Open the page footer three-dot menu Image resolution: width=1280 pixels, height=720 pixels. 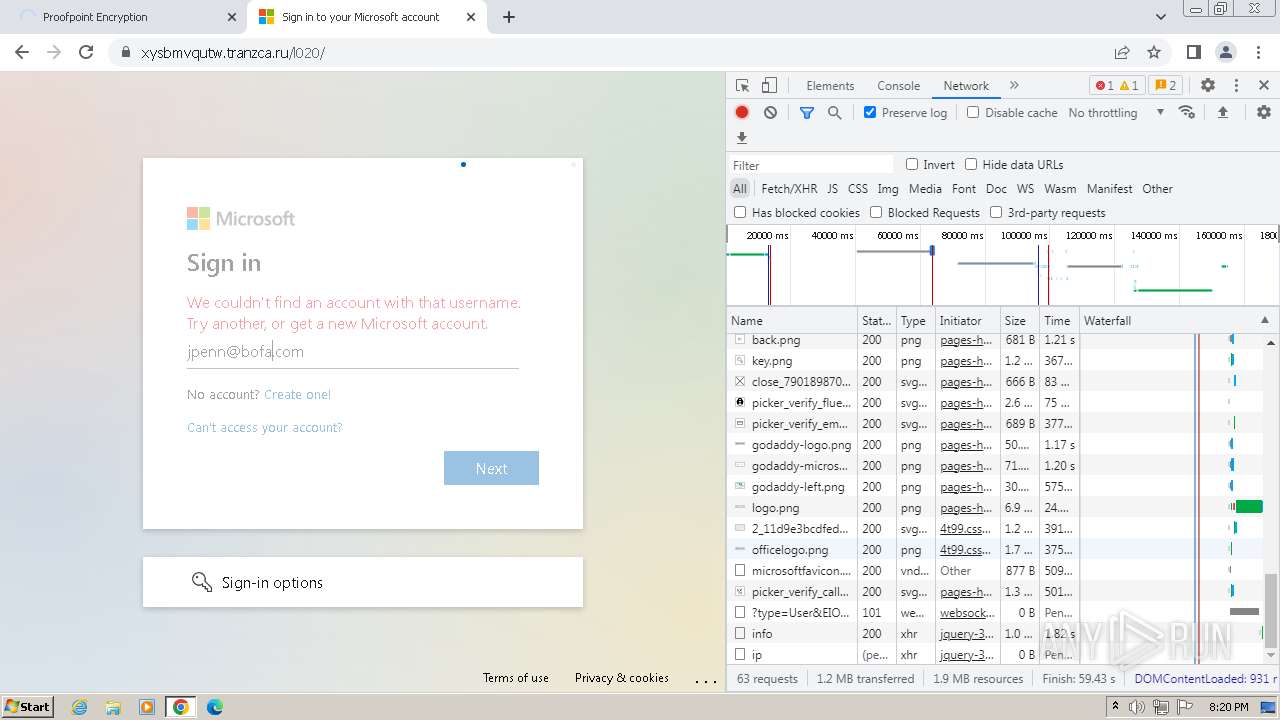[x=706, y=680]
